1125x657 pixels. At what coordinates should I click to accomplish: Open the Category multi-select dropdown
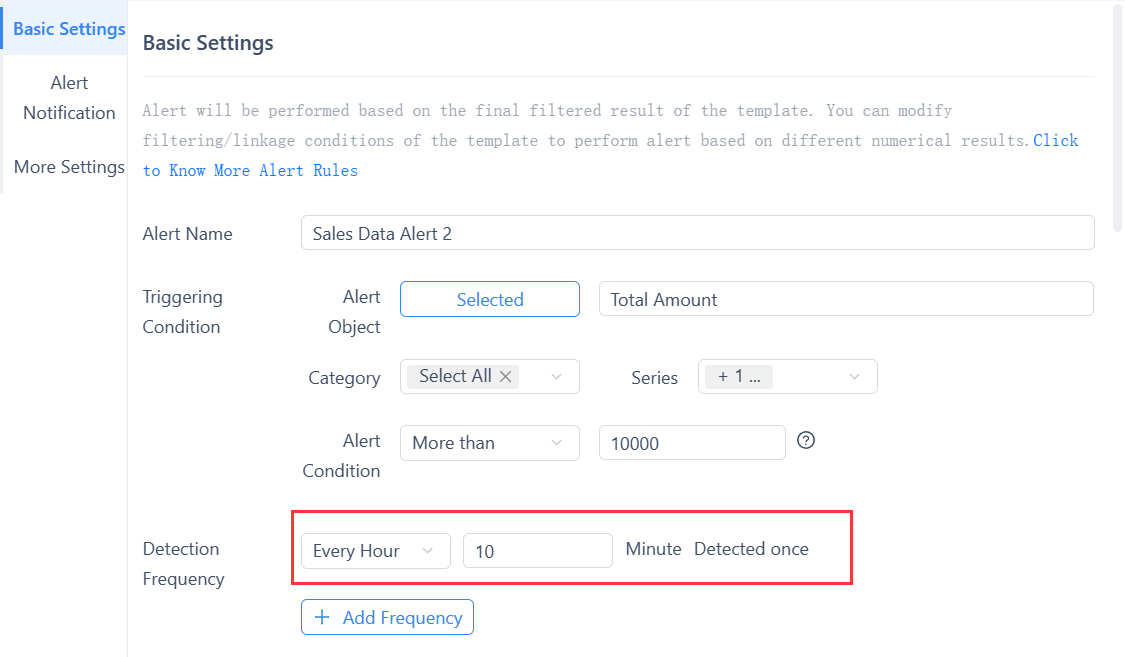coord(489,376)
